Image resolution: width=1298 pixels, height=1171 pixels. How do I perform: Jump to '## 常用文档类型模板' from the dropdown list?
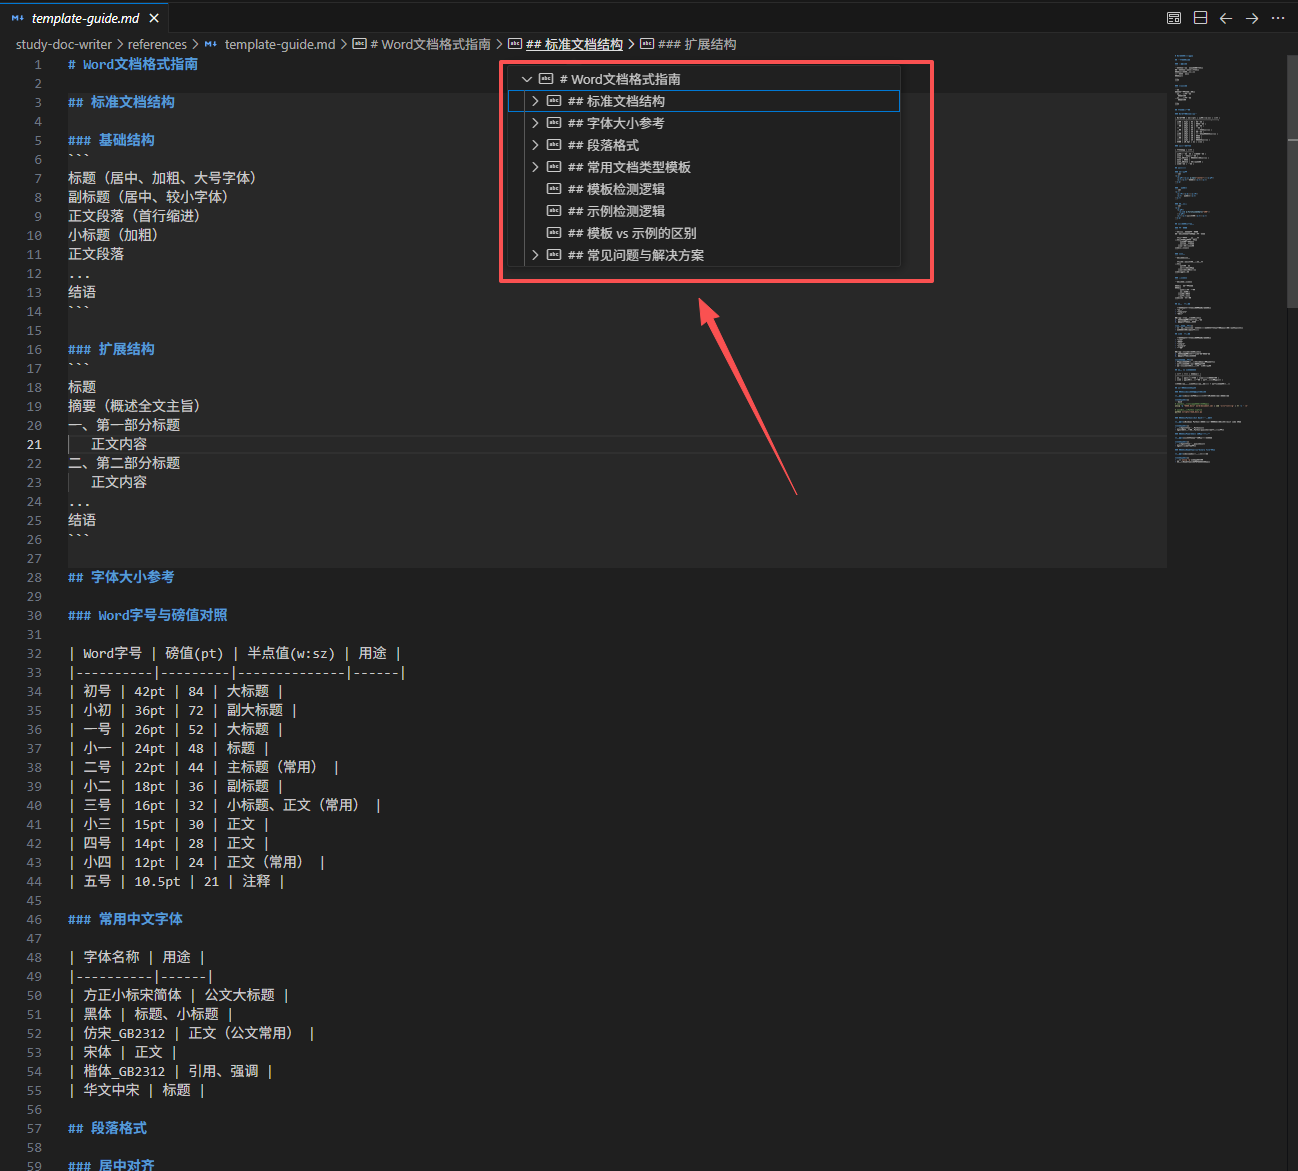[704, 167]
